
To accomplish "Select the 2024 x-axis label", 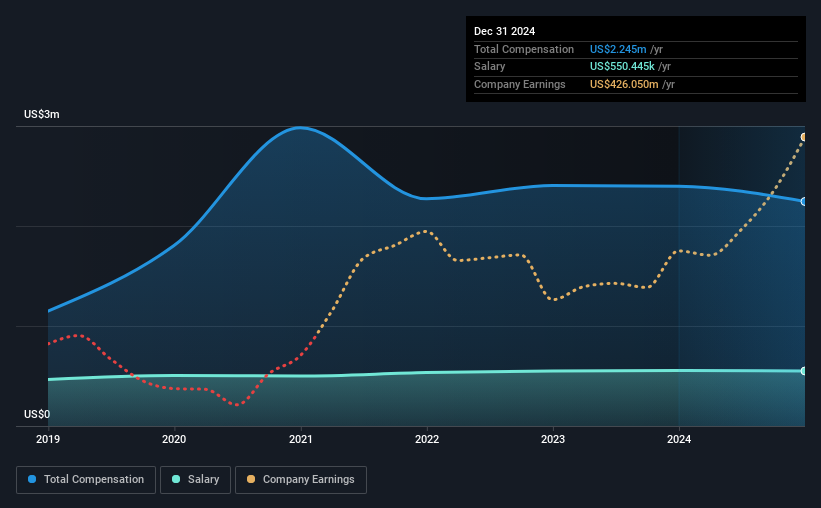I will 679,439.
